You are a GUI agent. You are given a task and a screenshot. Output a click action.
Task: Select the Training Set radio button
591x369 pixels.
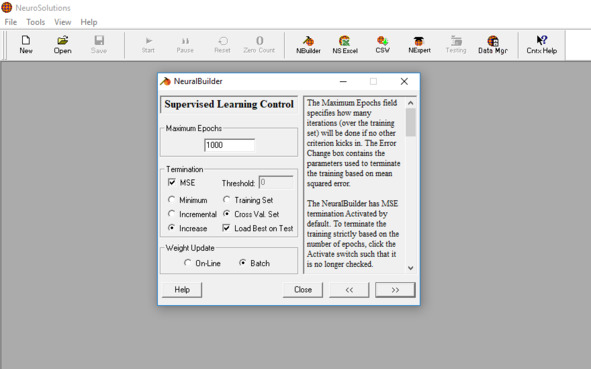226,199
